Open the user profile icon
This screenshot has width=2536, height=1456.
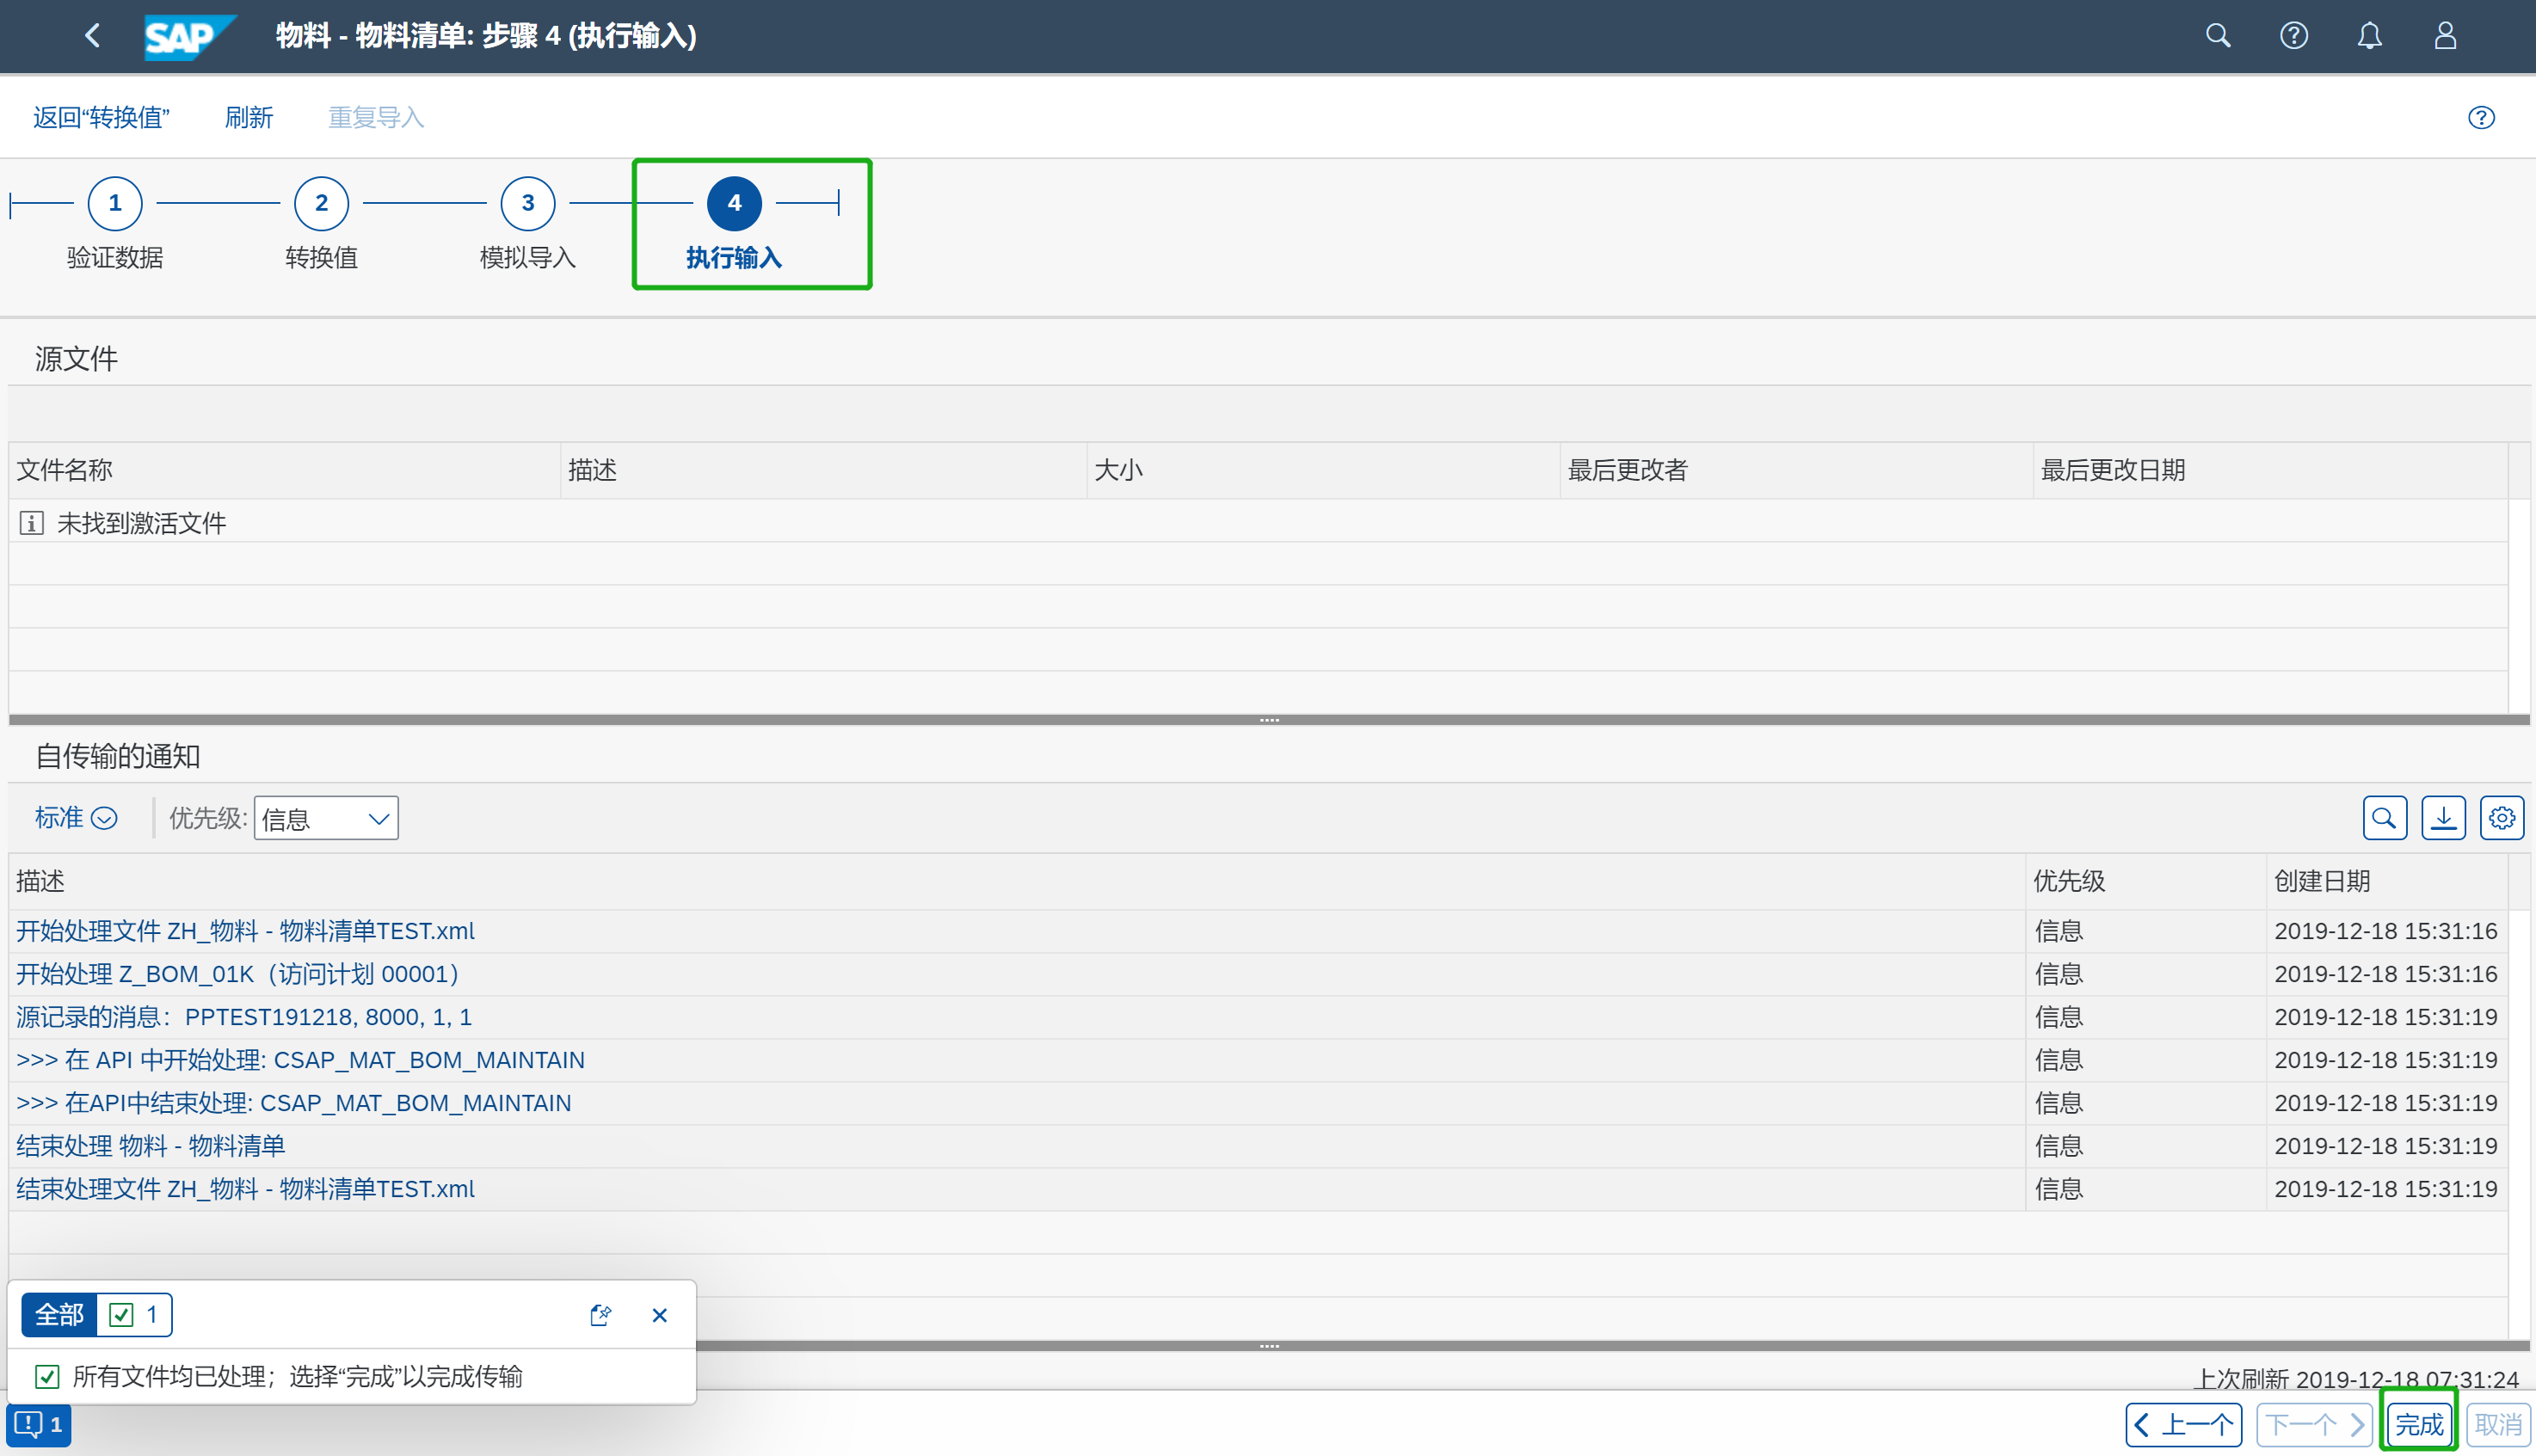2446,36
